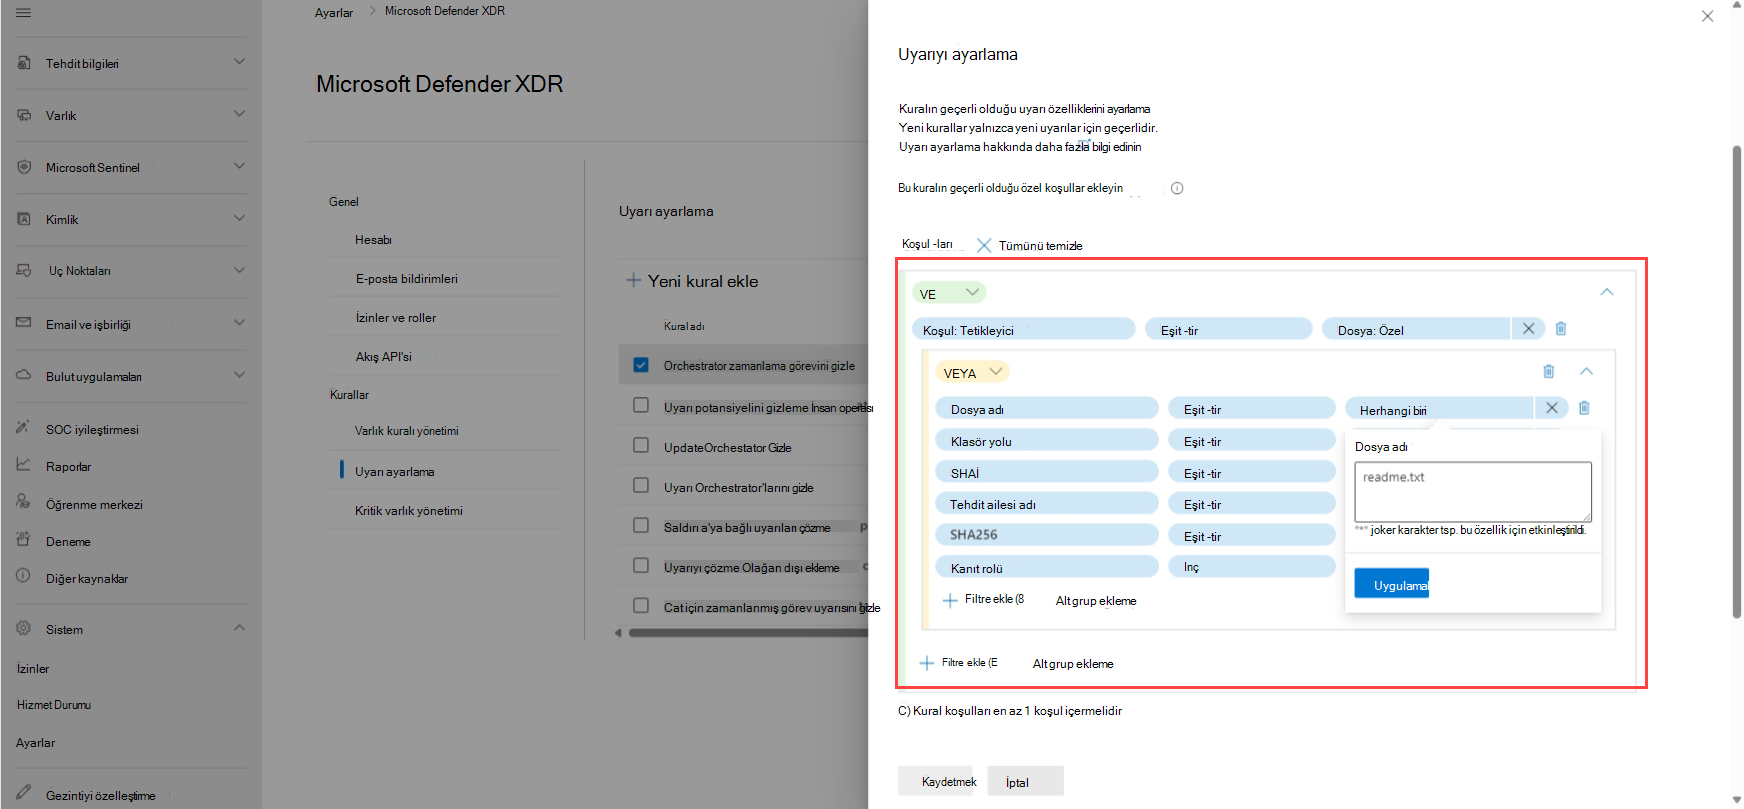Check the Catiçin zamanlanmış görev uyarısını gizle rule
This screenshot has height=809, width=1744.
pos(641,606)
